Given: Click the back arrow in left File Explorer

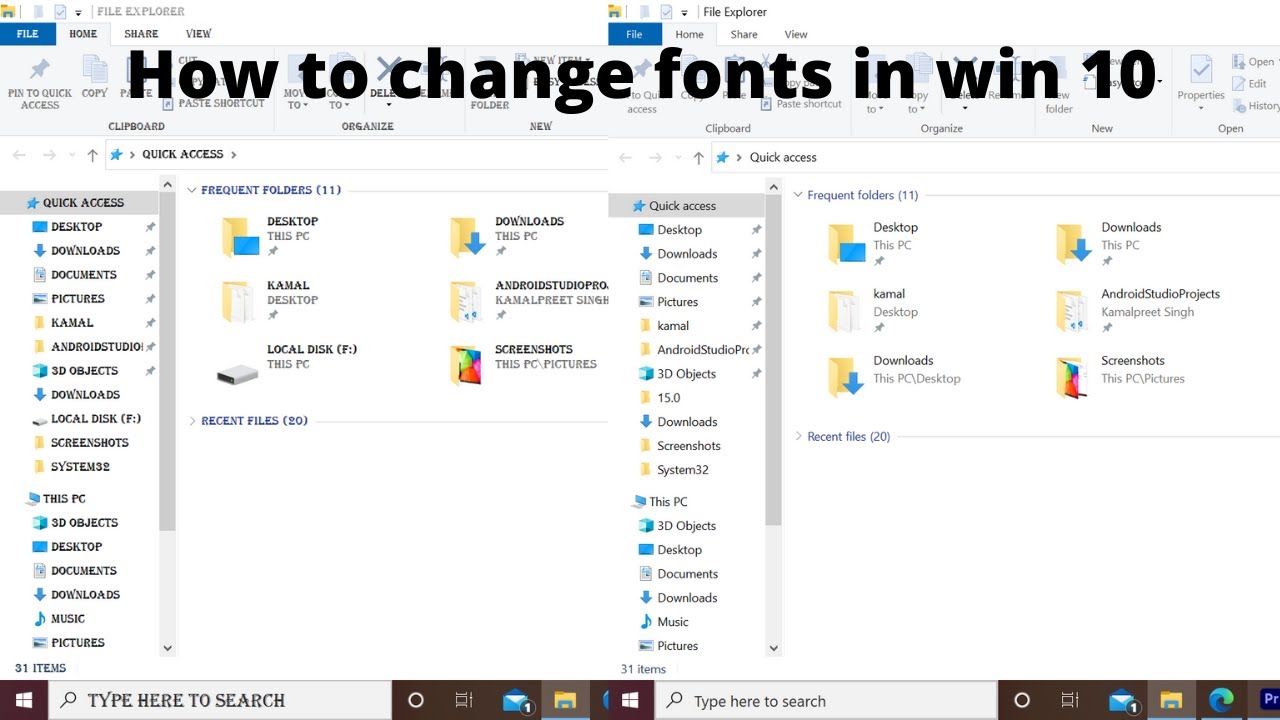Looking at the screenshot, I should 19,155.
